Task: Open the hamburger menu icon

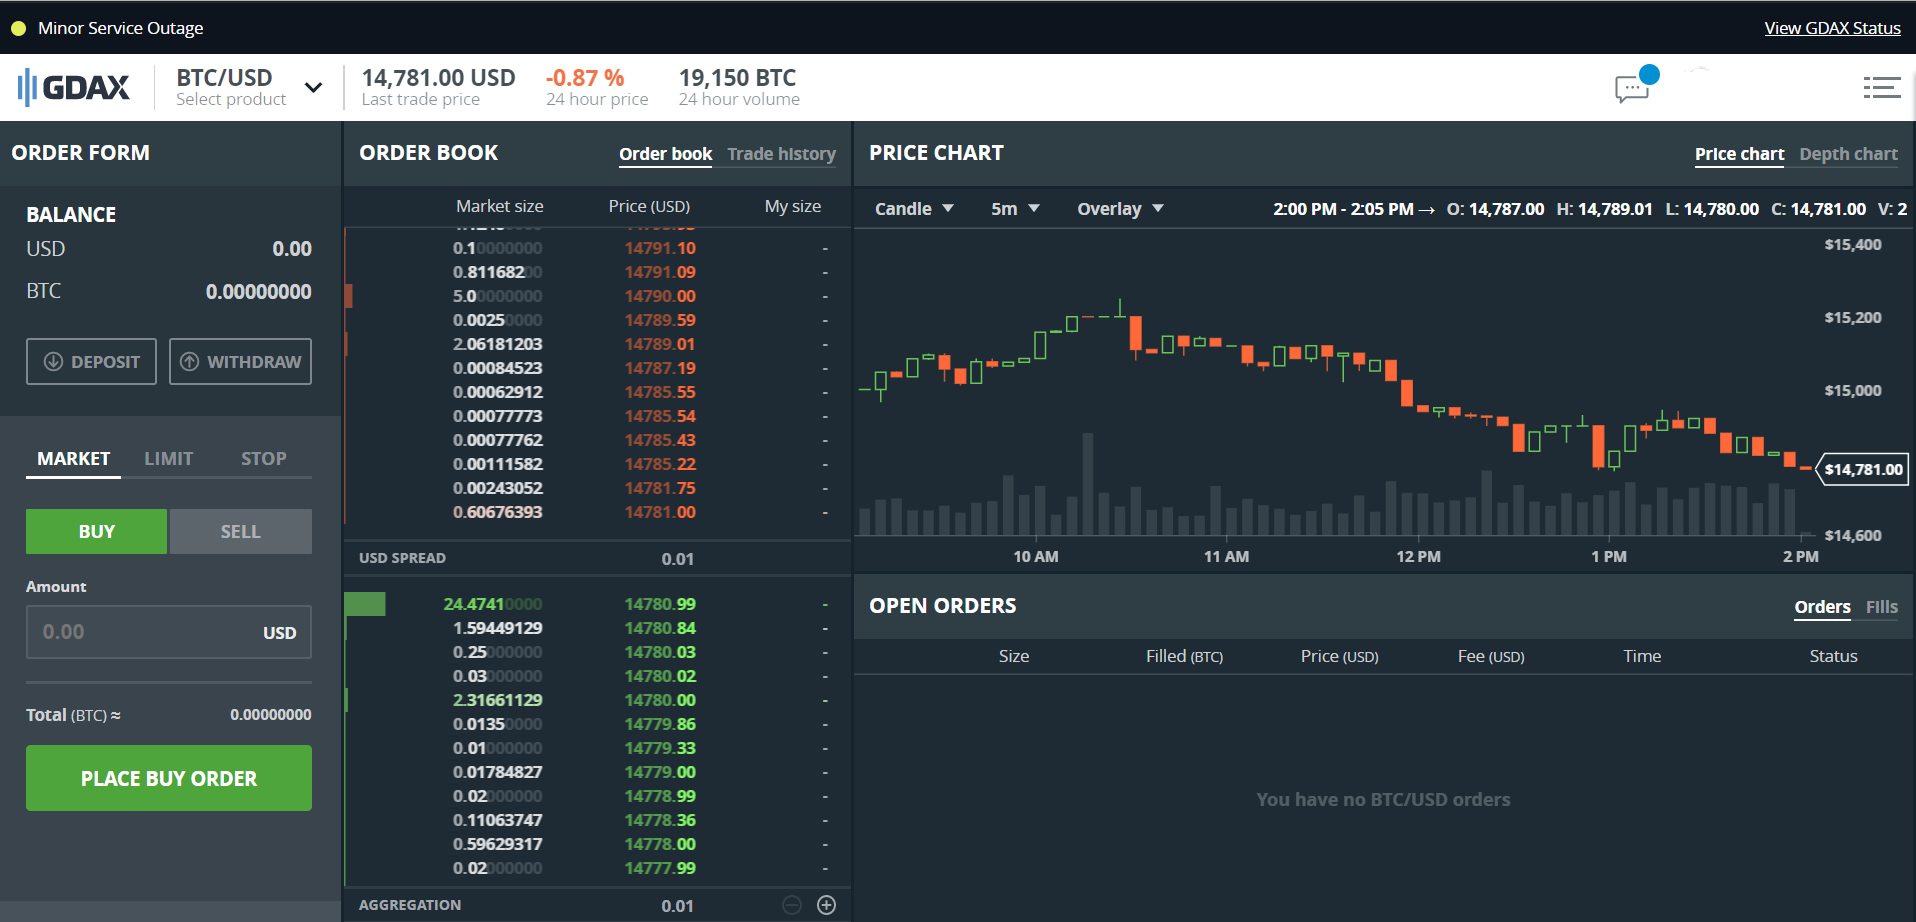Action: click(1881, 88)
